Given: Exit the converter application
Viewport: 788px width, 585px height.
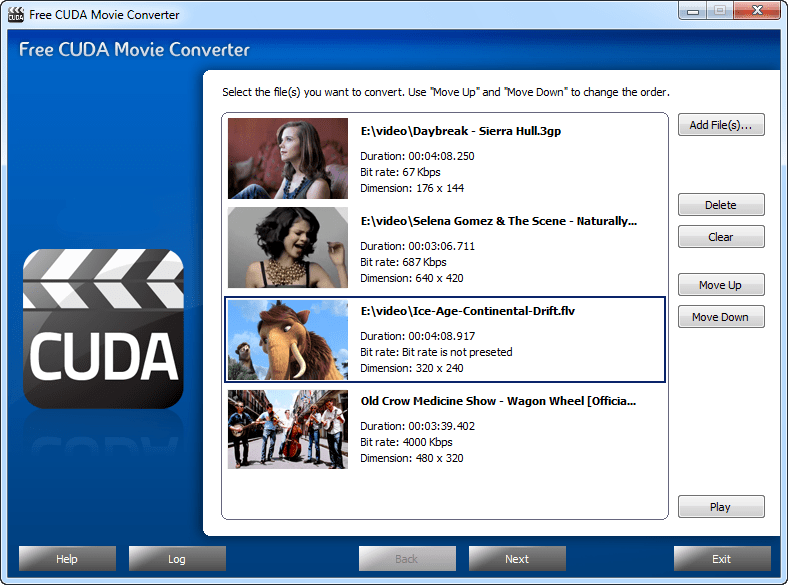Looking at the screenshot, I should [x=722, y=559].
